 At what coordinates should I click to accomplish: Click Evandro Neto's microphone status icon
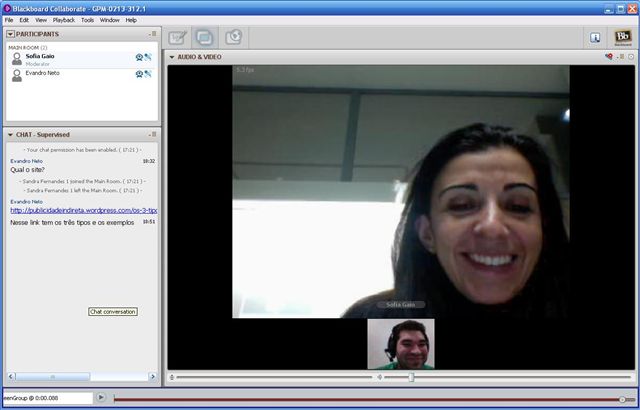tap(148, 74)
